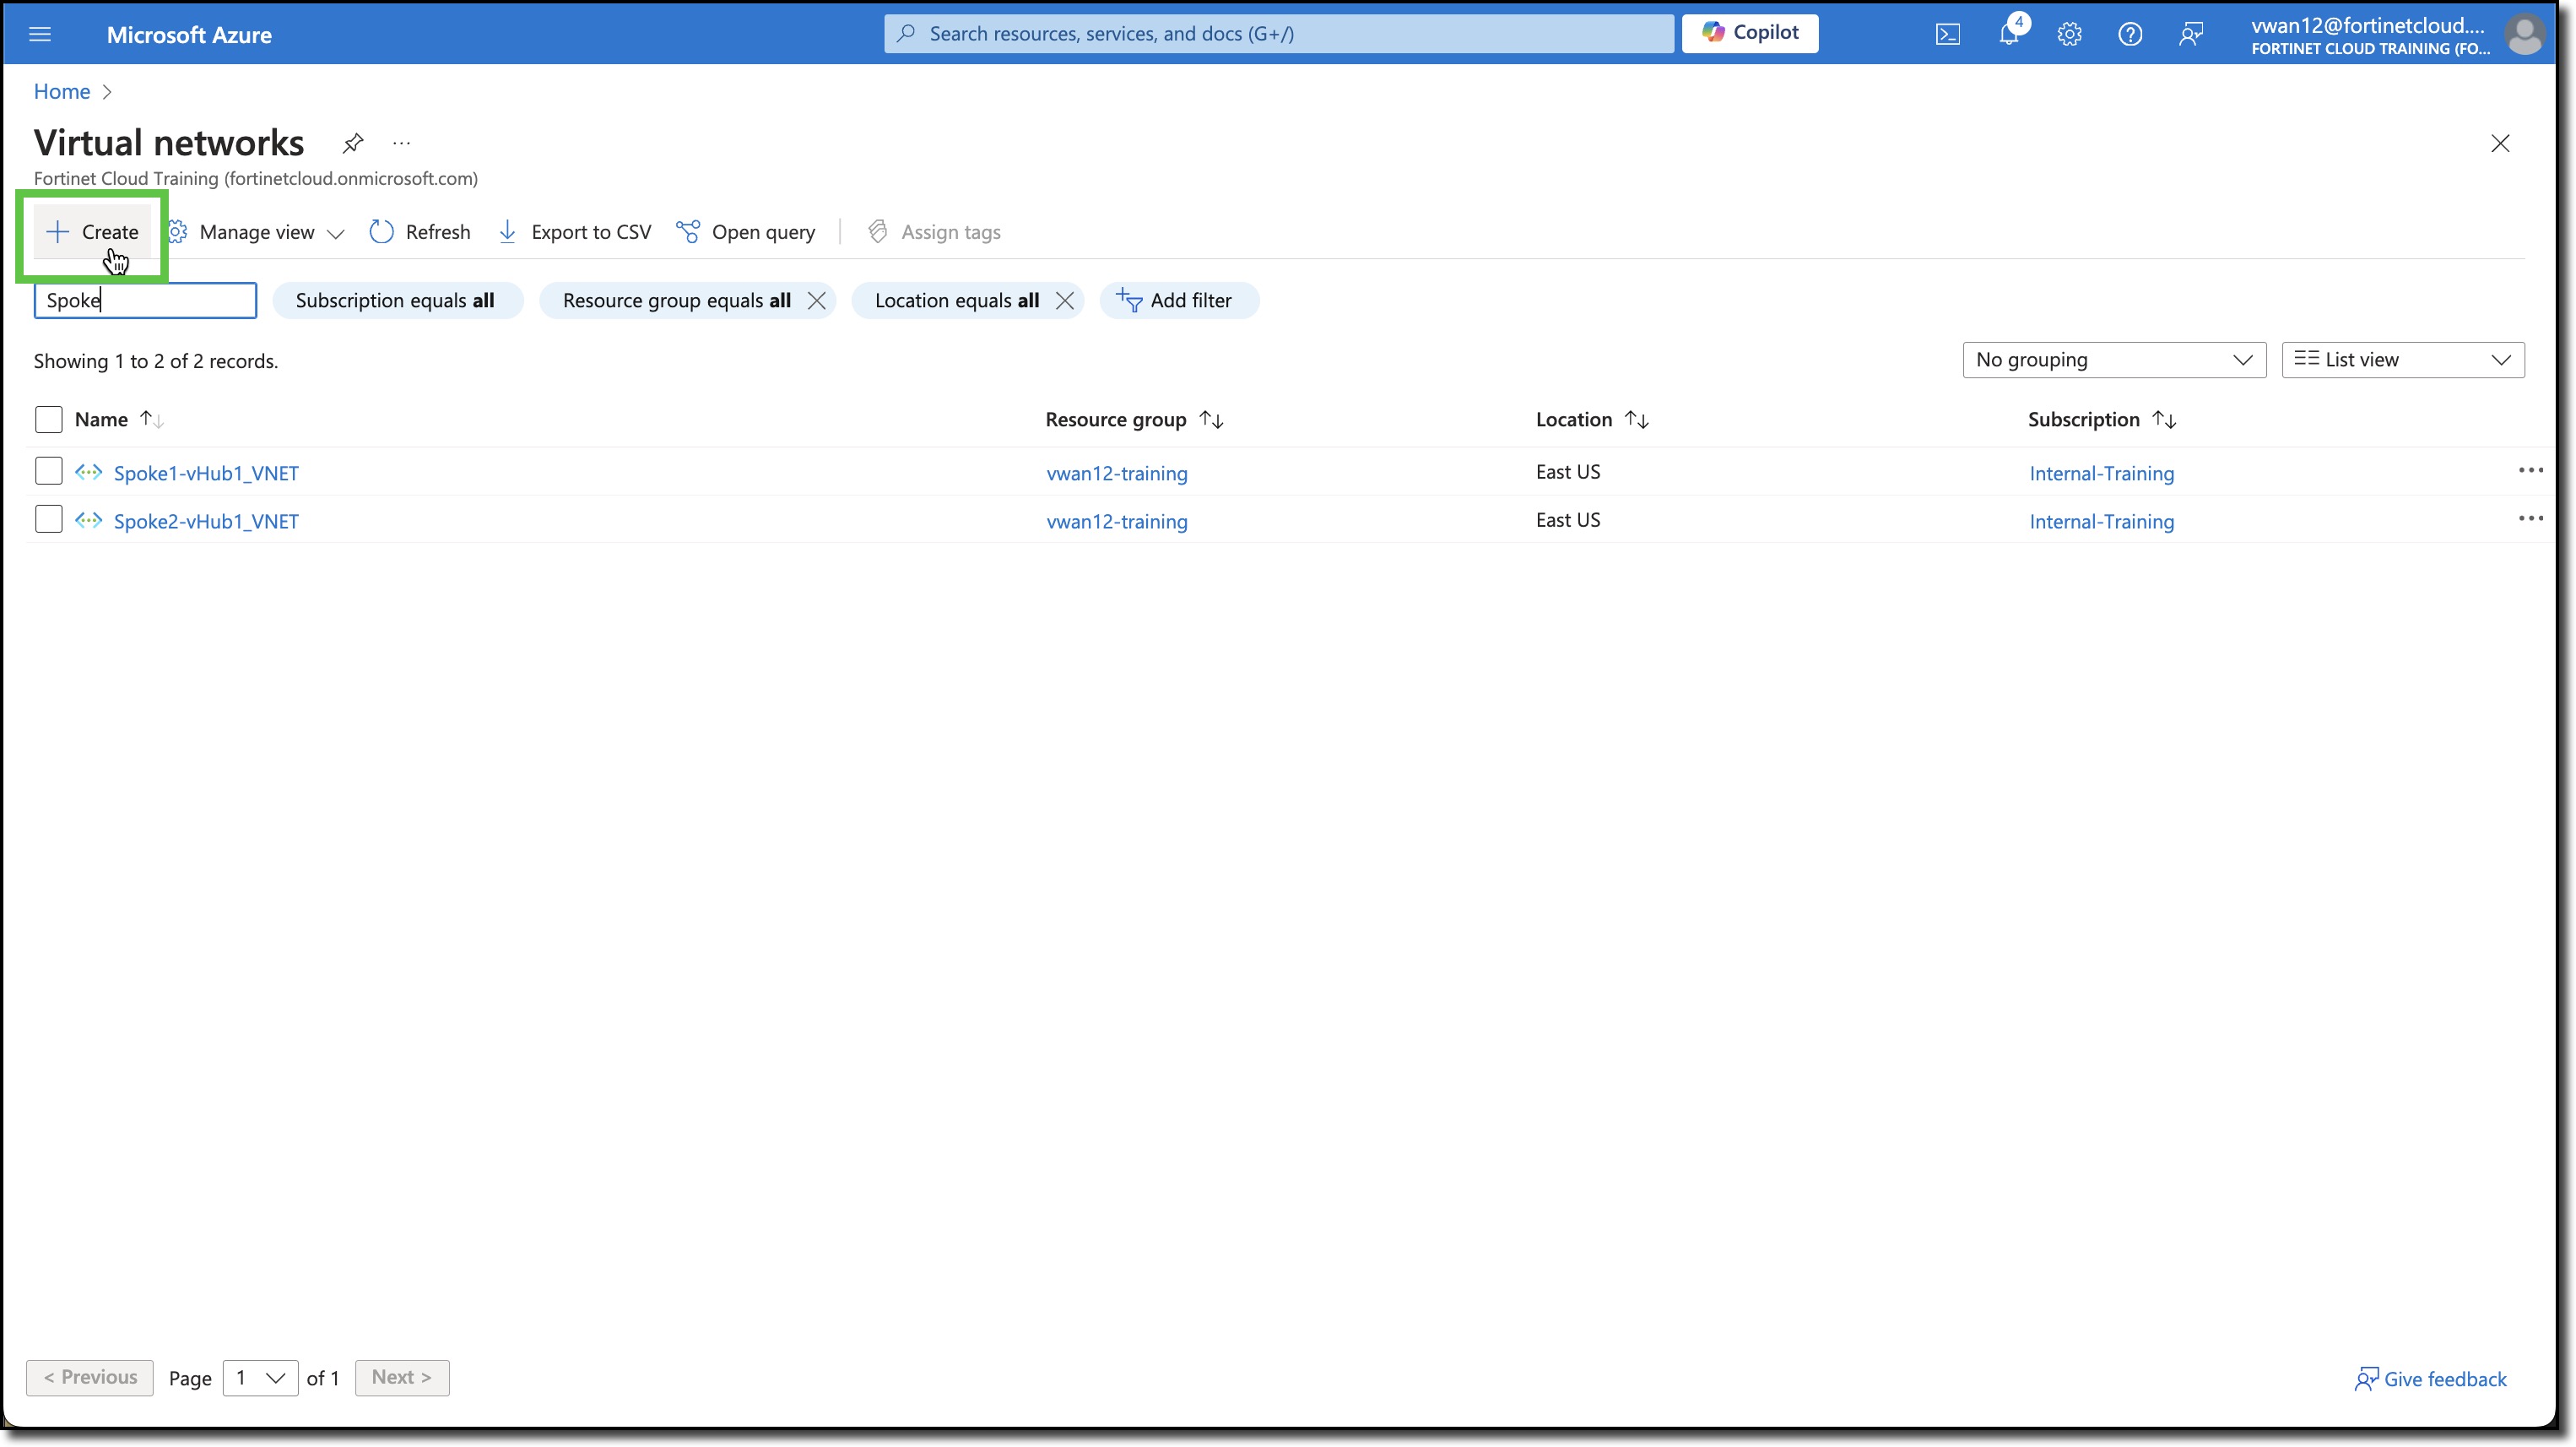Open the Azure portal hamburger menu
Screen dimensions: 2576x1447
tap(40, 34)
